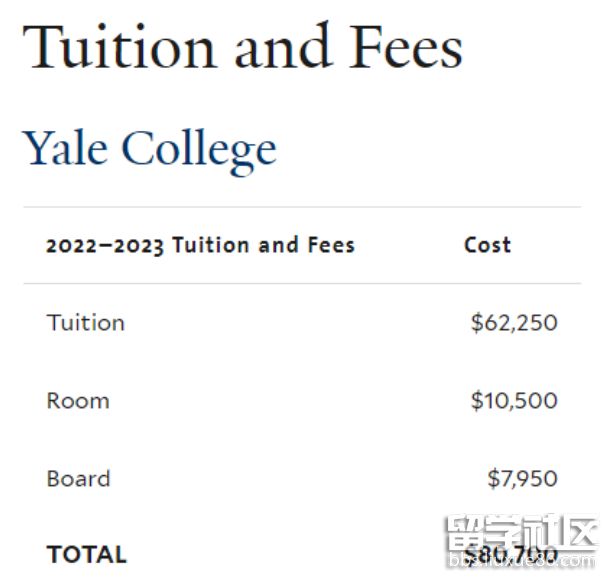
Task: Click the "2022–2023" year in table header
Action: [x=104, y=245]
